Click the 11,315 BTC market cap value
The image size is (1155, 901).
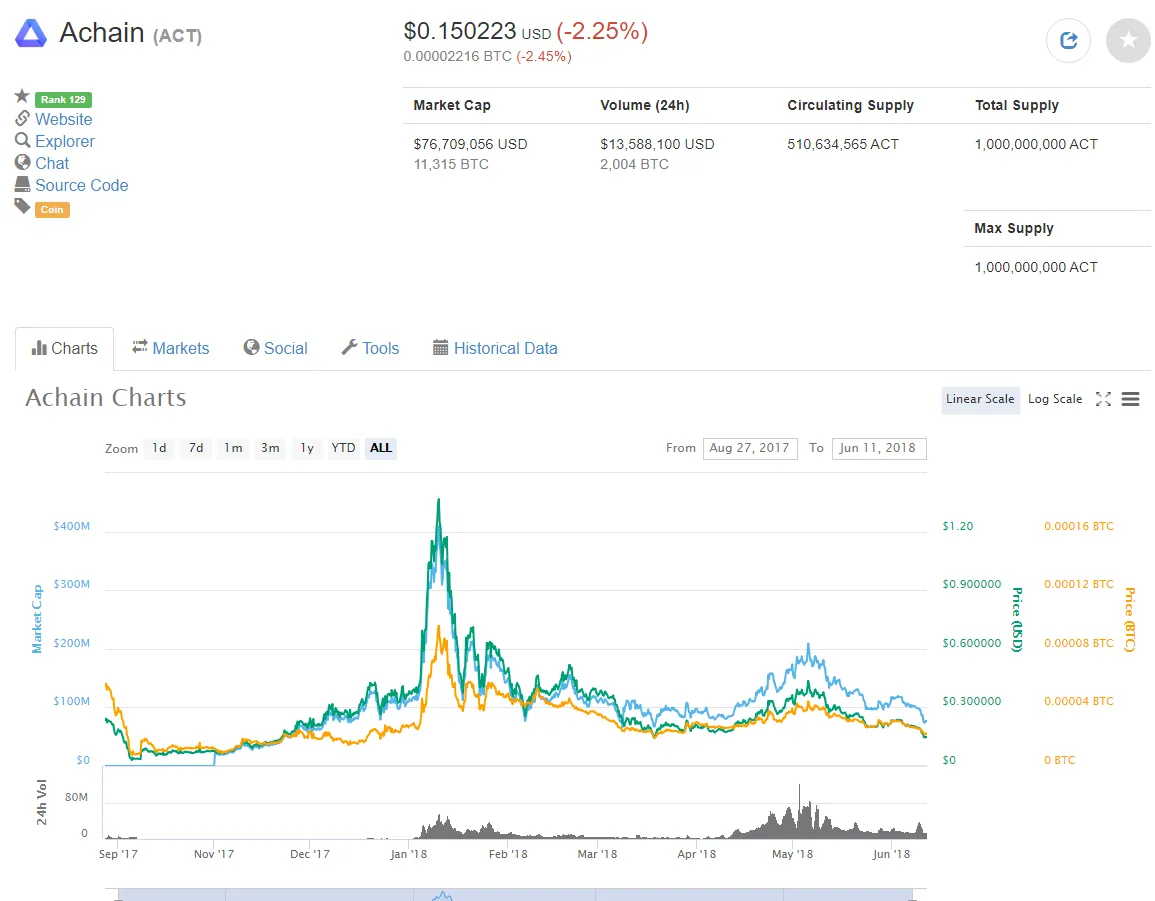(451, 164)
